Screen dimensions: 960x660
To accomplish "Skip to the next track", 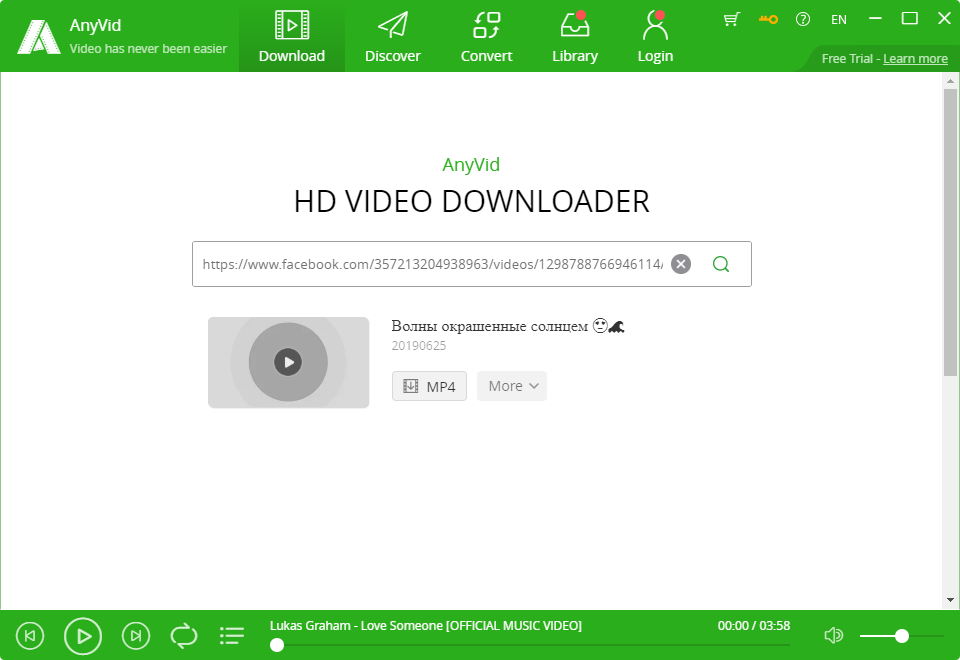I will click(136, 636).
